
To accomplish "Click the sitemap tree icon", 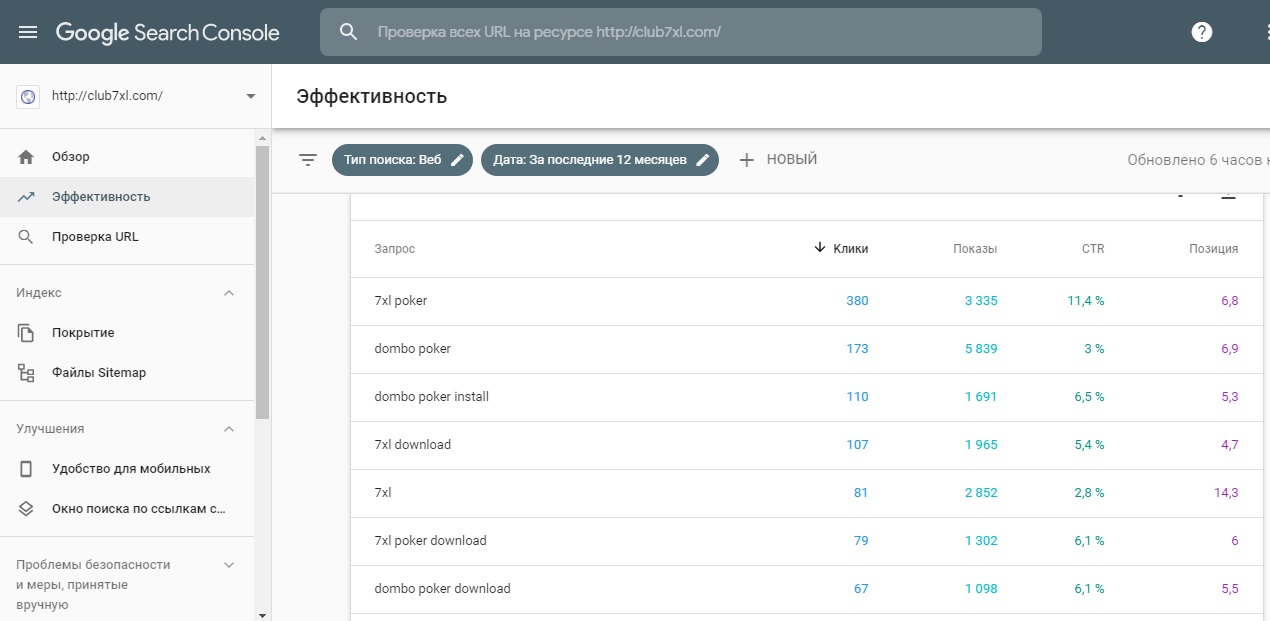I will 27,373.
